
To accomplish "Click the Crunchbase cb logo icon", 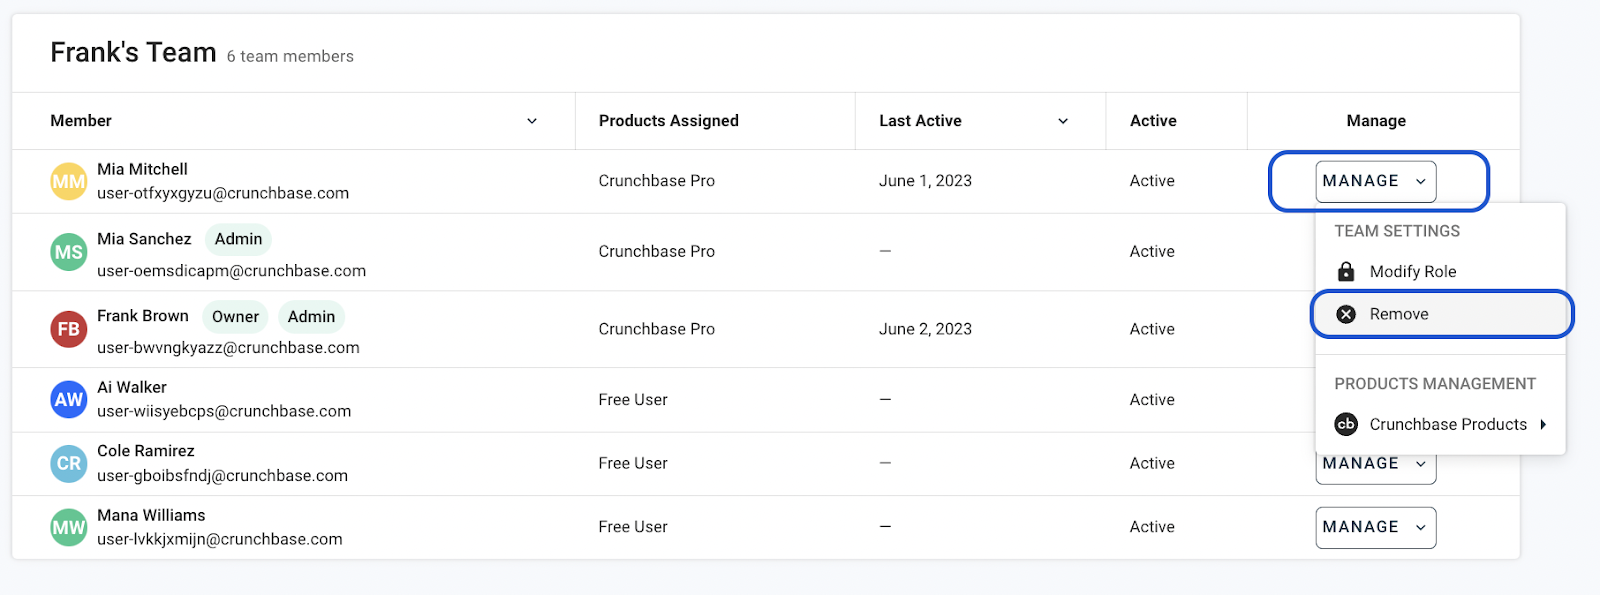I will 1346,424.
